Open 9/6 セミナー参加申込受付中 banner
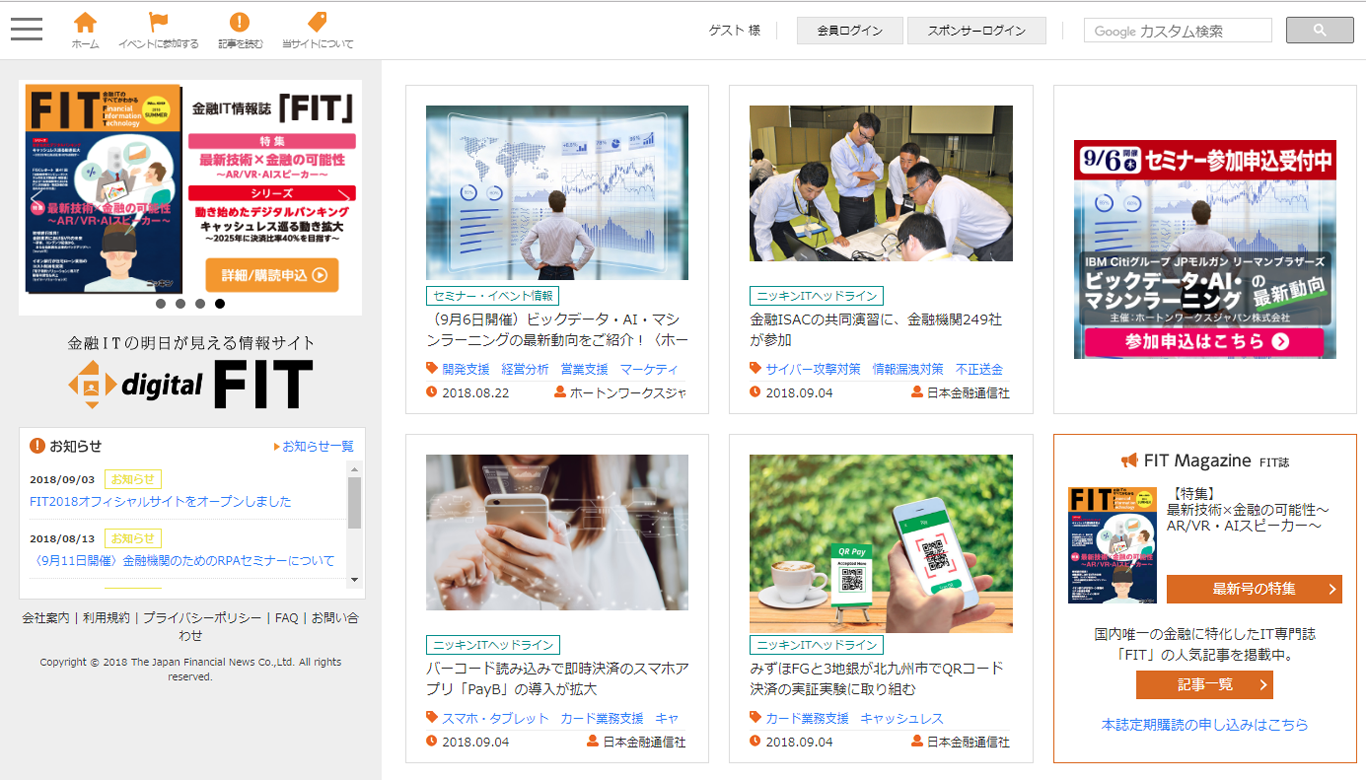This screenshot has width=1366, height=780. (1205, 249)
